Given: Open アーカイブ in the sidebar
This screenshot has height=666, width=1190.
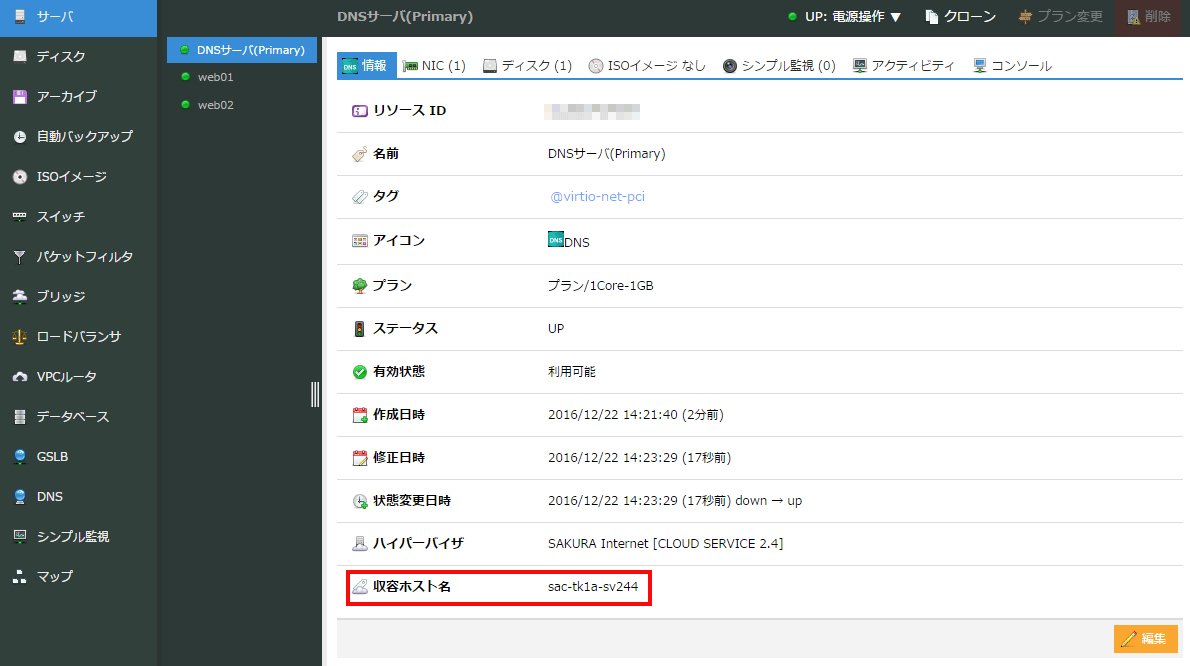Looking at the screenshot, I should pos(66,97).
